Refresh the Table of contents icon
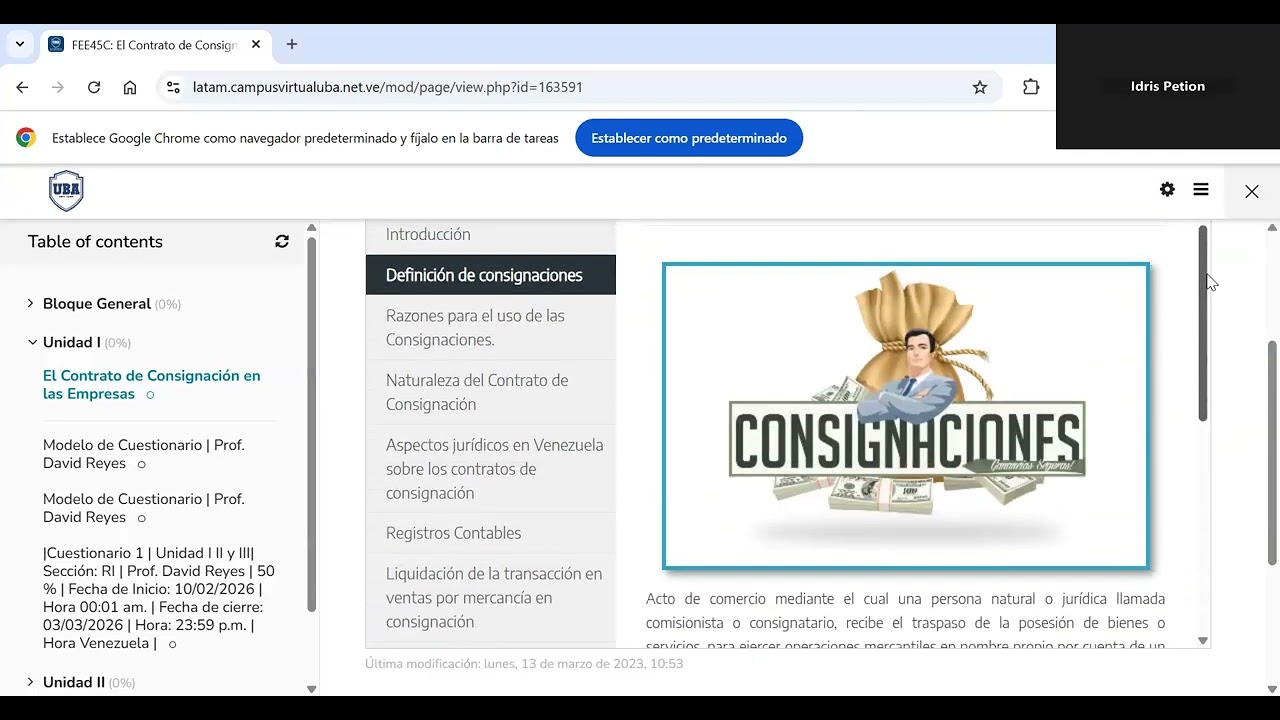Viewport: 1280px width, 720px height. tap(282, 241)
